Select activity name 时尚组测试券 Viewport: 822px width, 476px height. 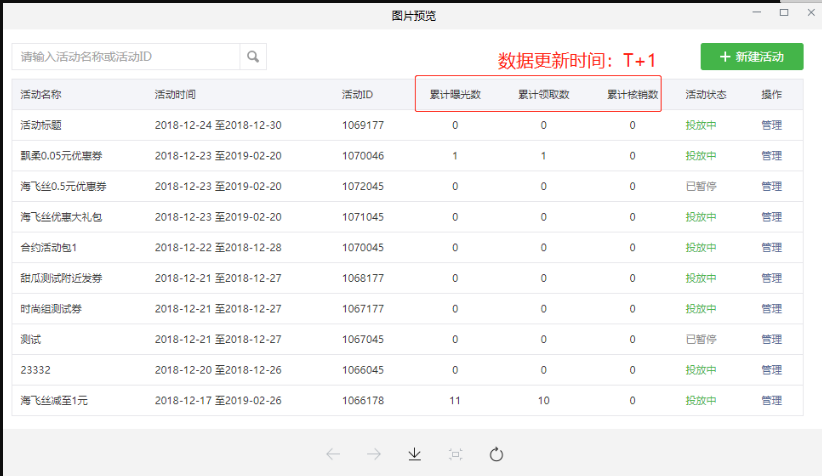[51, 309]
